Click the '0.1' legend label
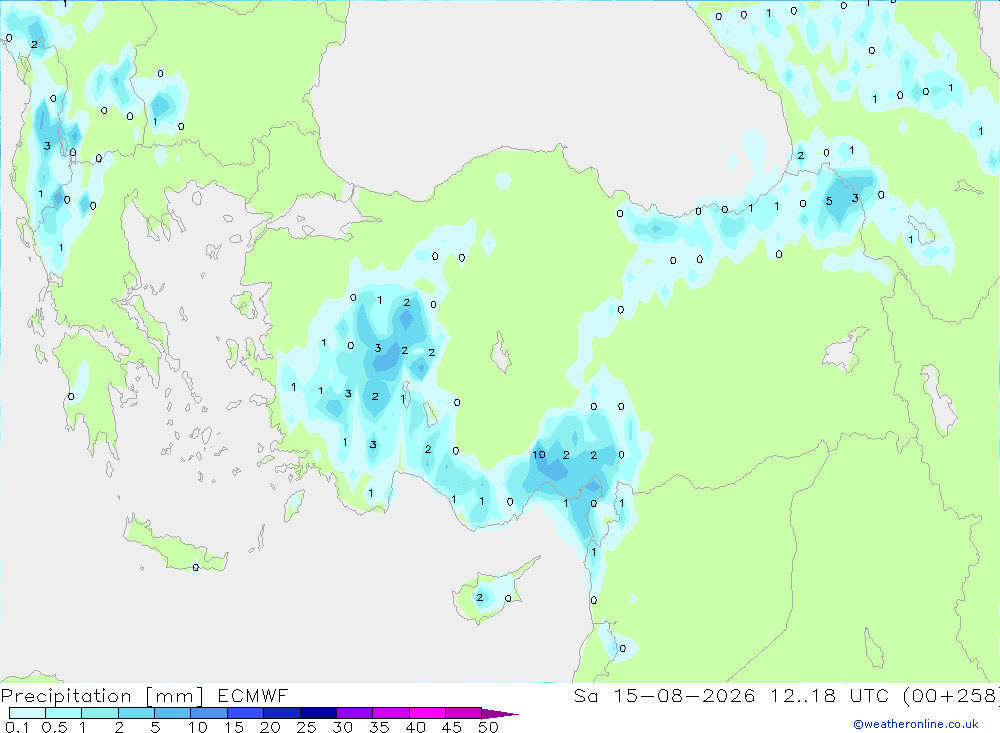 (17, 727)
